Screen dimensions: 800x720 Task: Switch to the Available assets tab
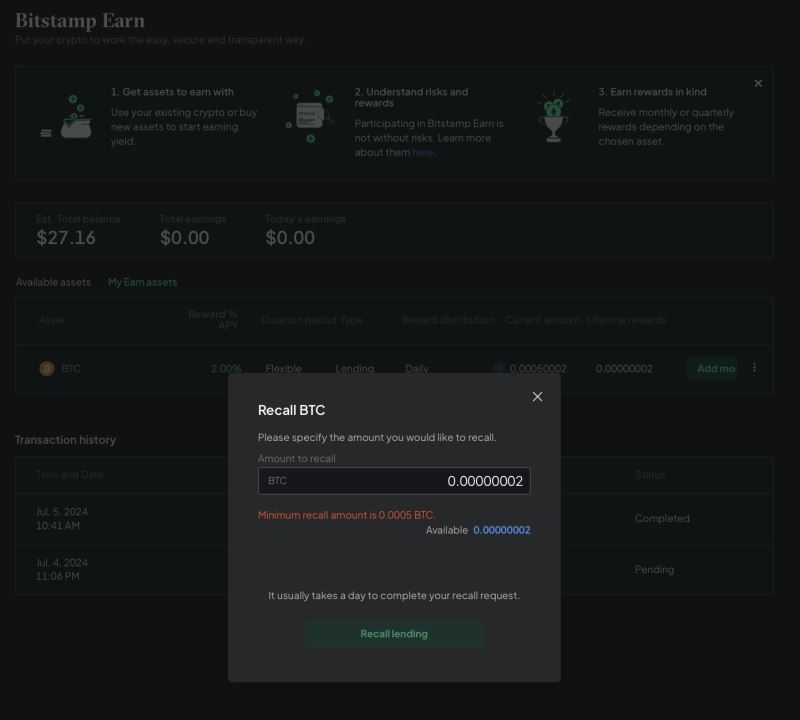click(53, 282)
